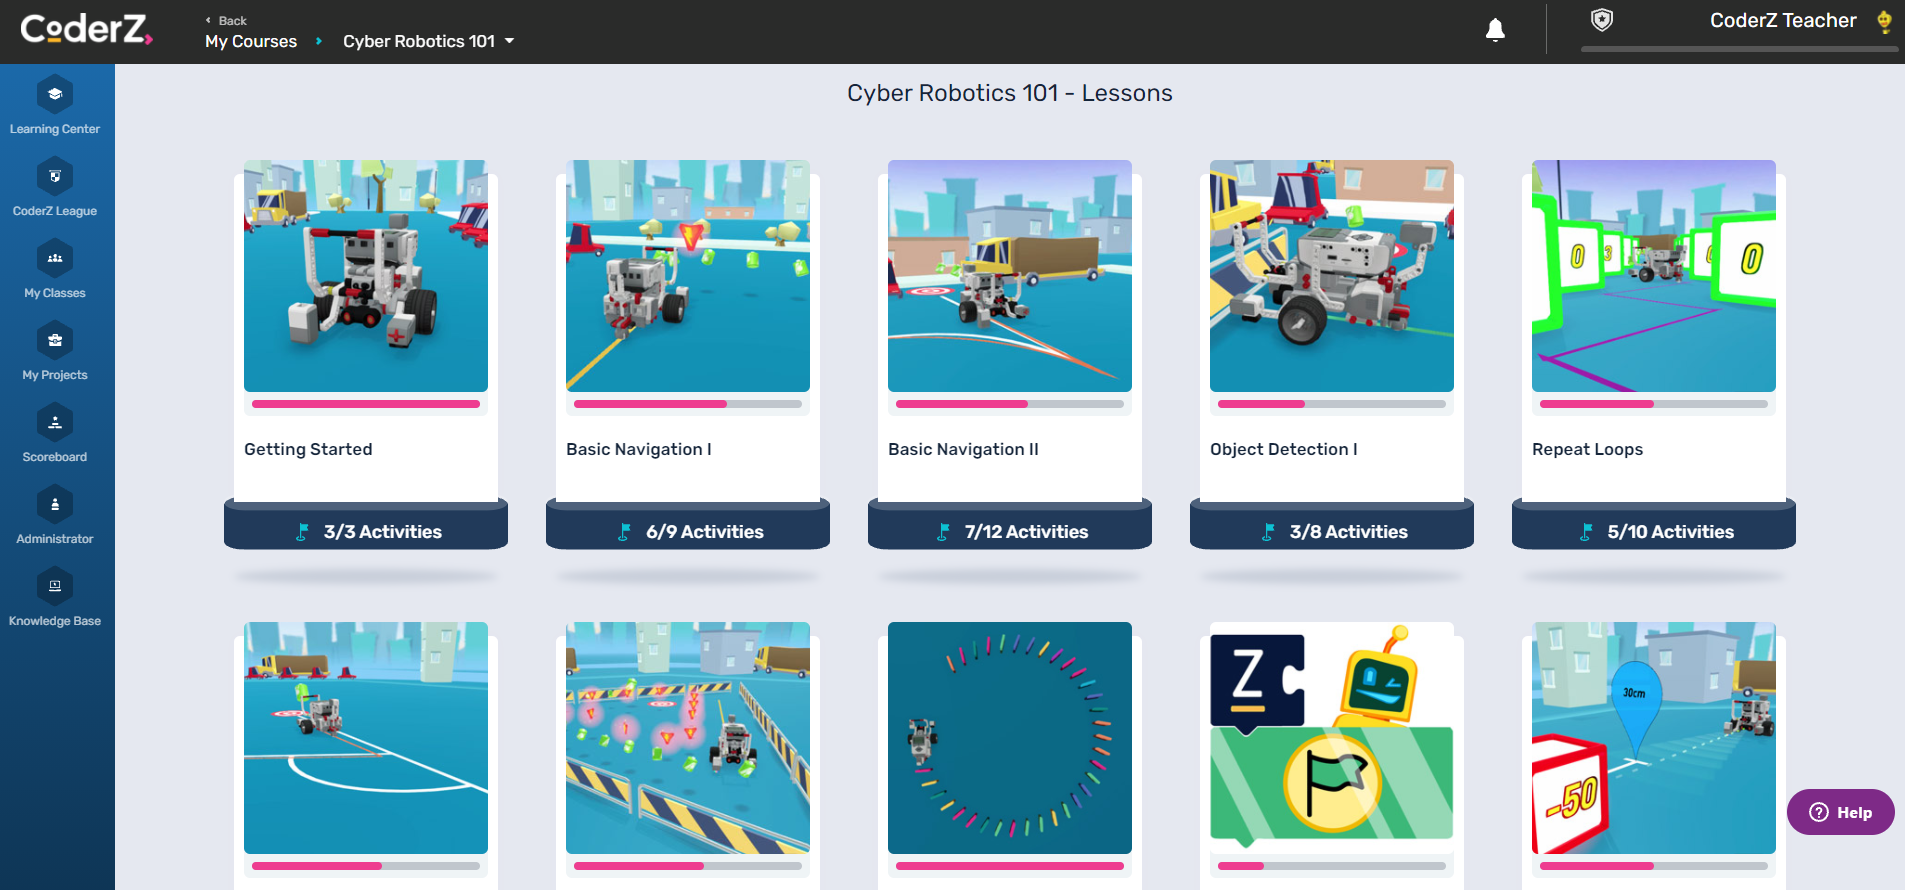Click the shield badge icon
The image size is (1905, 890).
pyautogui.click(x=1602, y=20)
